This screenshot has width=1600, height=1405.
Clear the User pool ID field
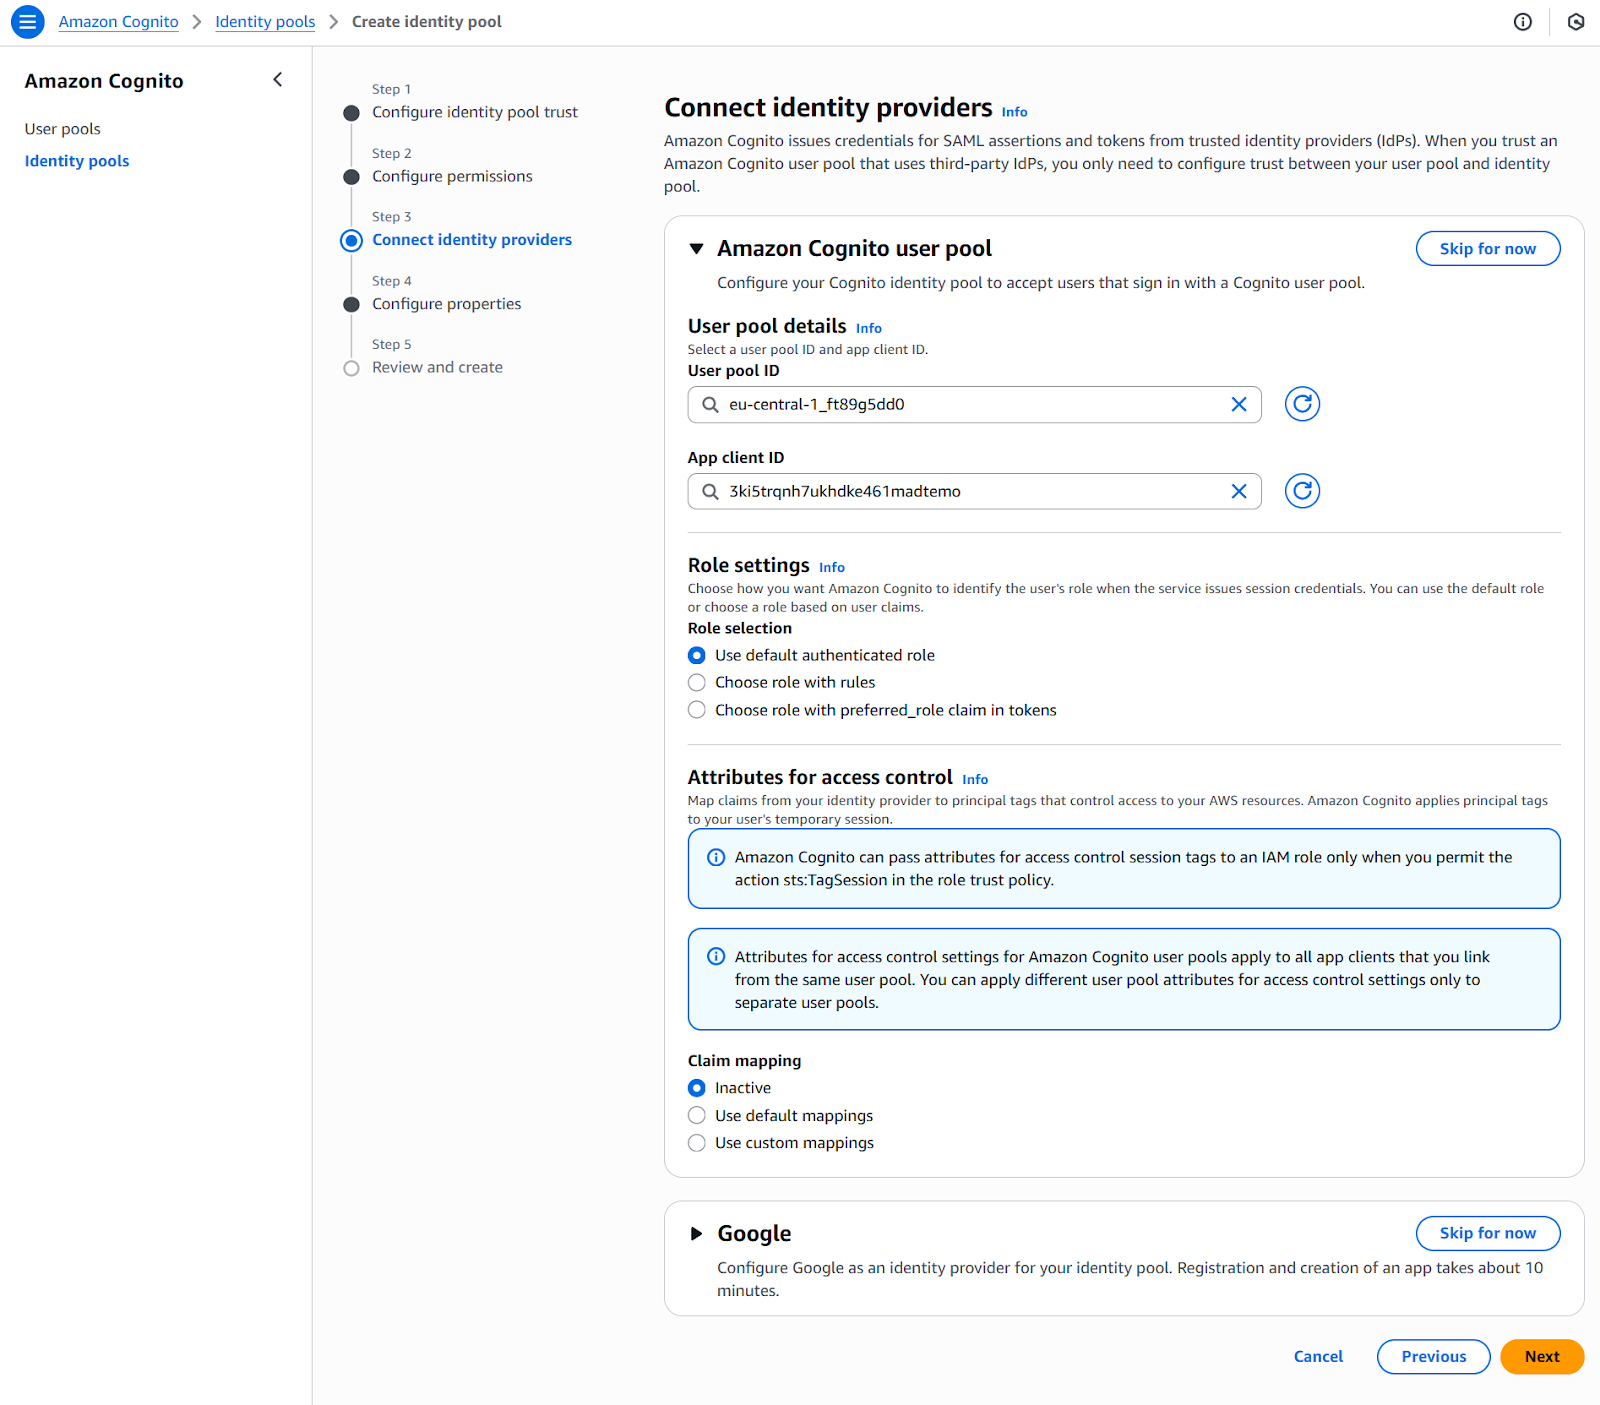pyautogui.click(x=1239, y=404)
